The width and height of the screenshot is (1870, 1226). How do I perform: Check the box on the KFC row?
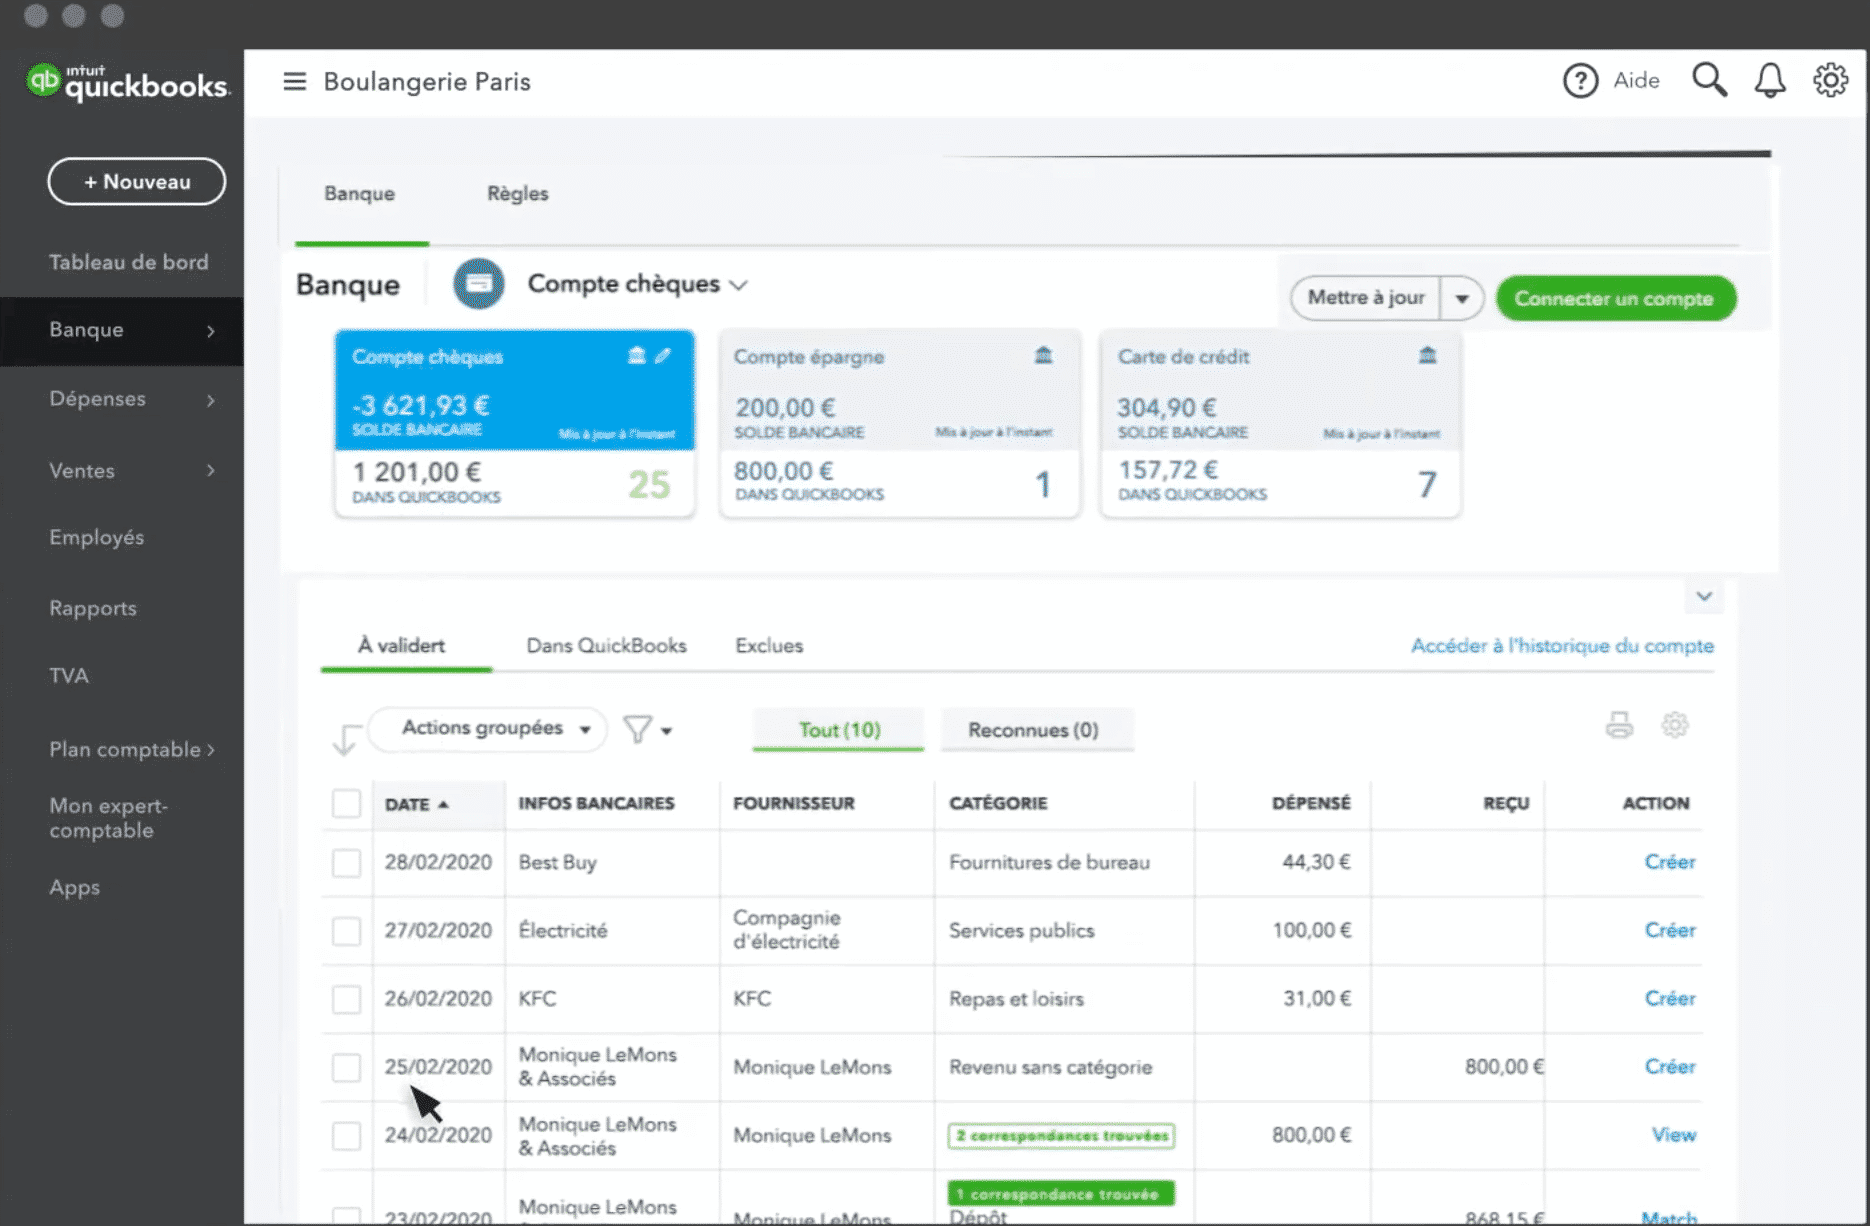point(346,999)
